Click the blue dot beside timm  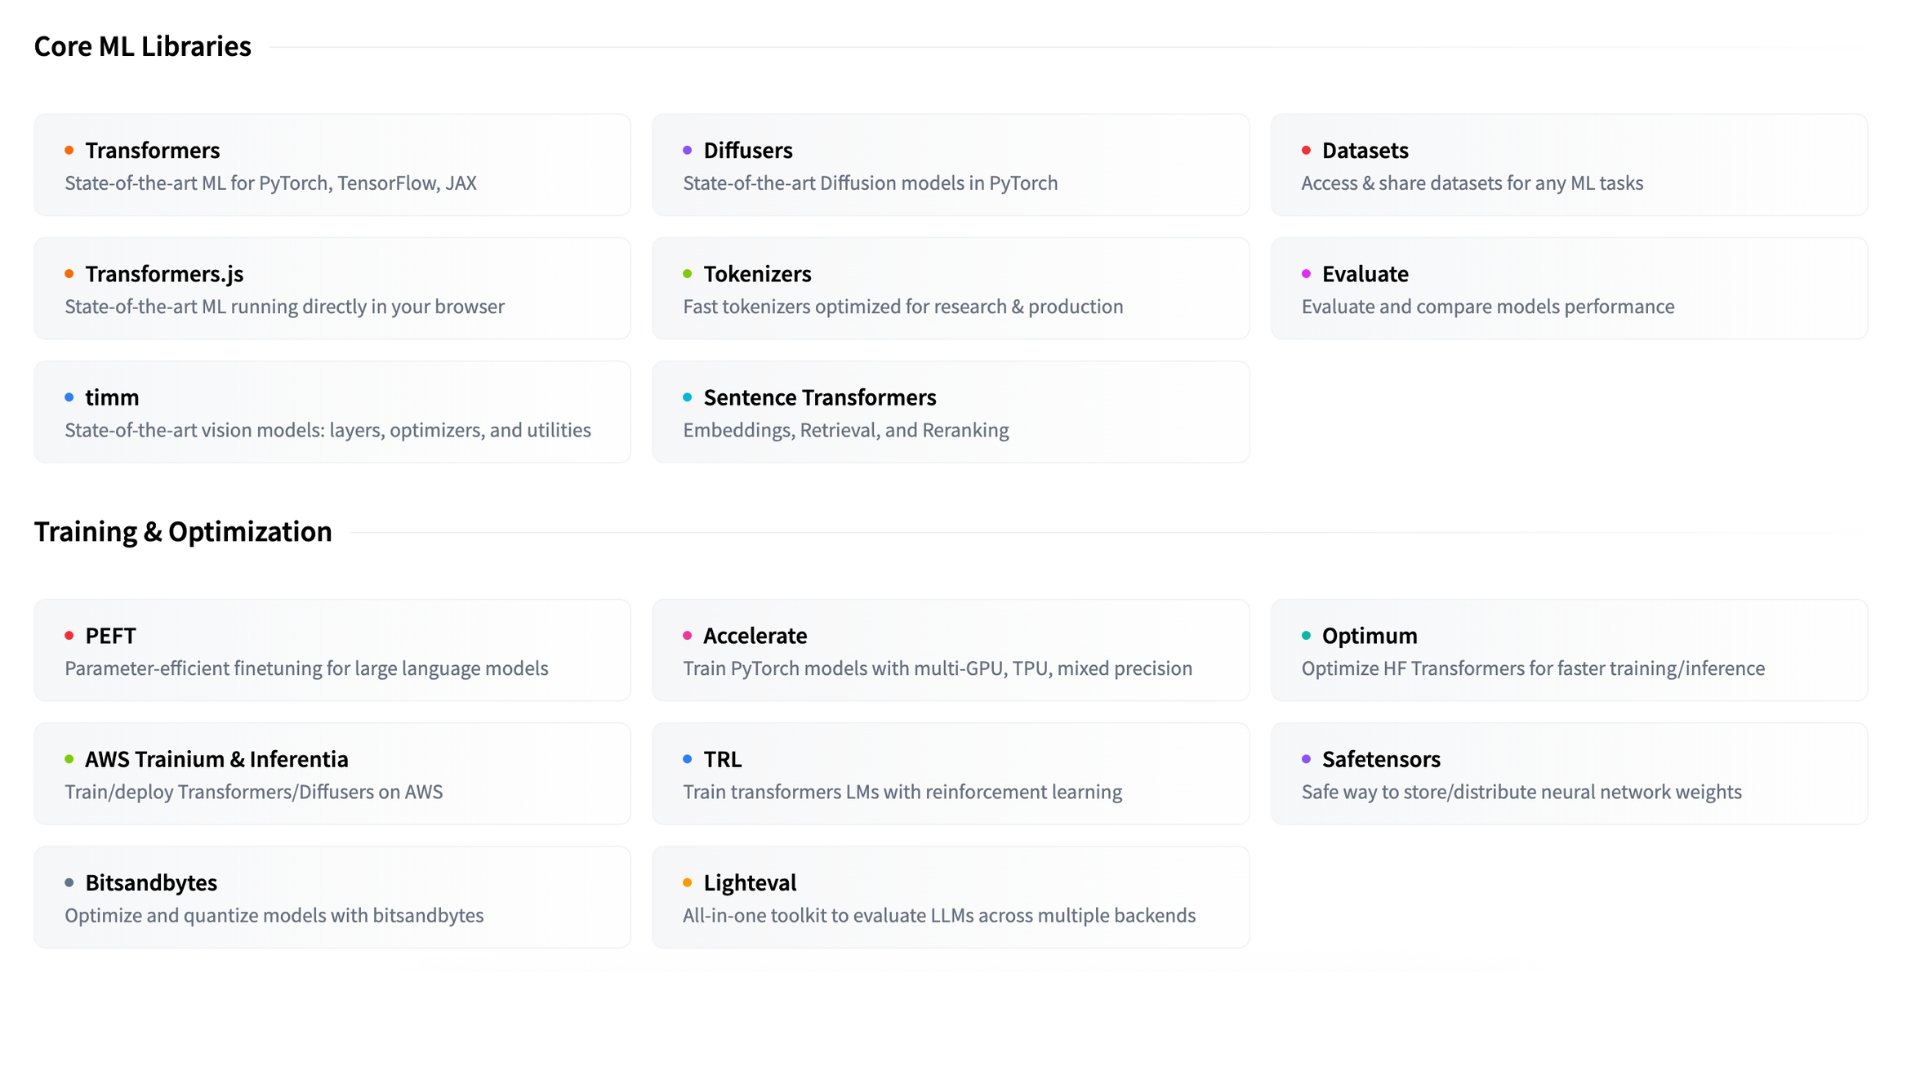(x=69, y=397)
